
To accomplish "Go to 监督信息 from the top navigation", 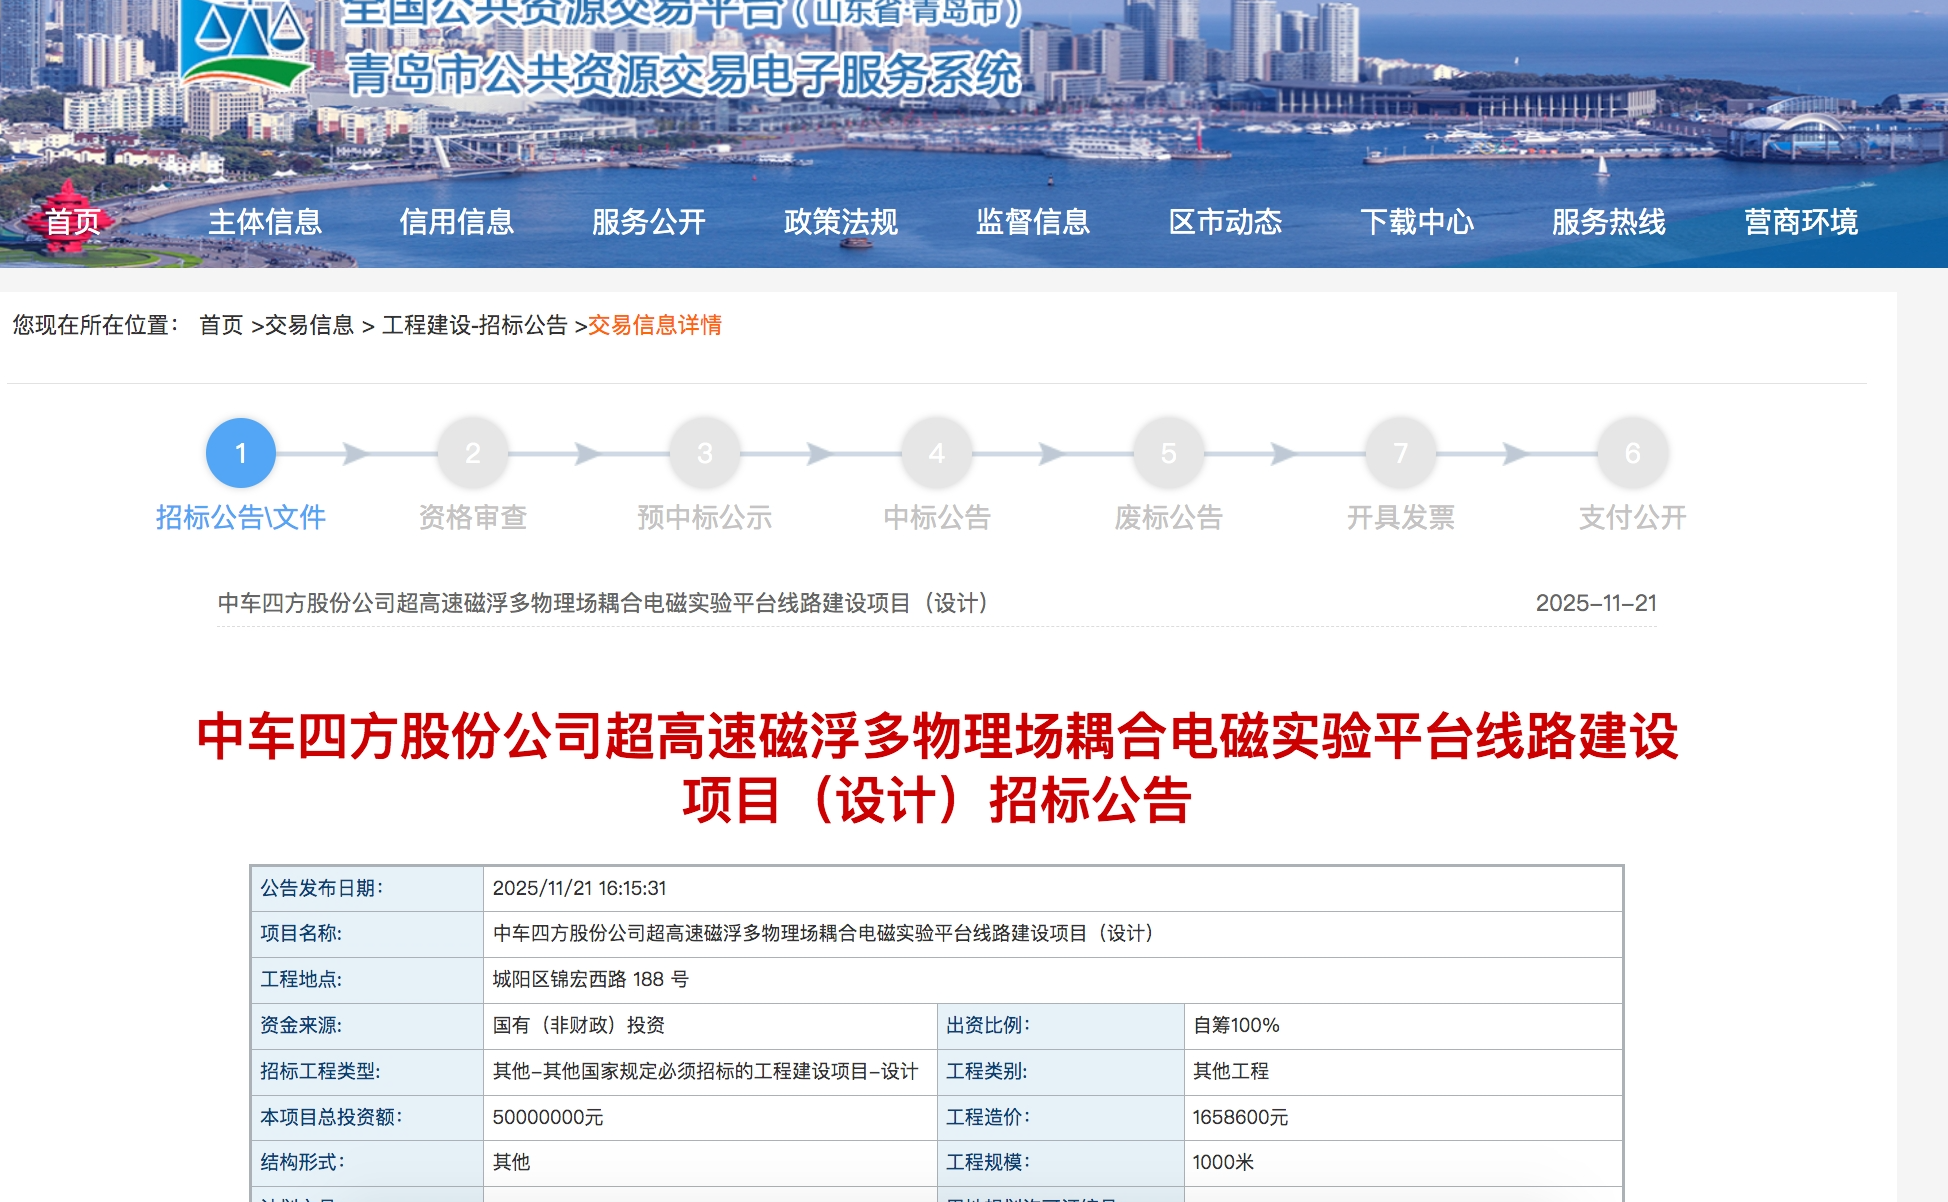I will pyautogui.click(x=1031, y=222).
